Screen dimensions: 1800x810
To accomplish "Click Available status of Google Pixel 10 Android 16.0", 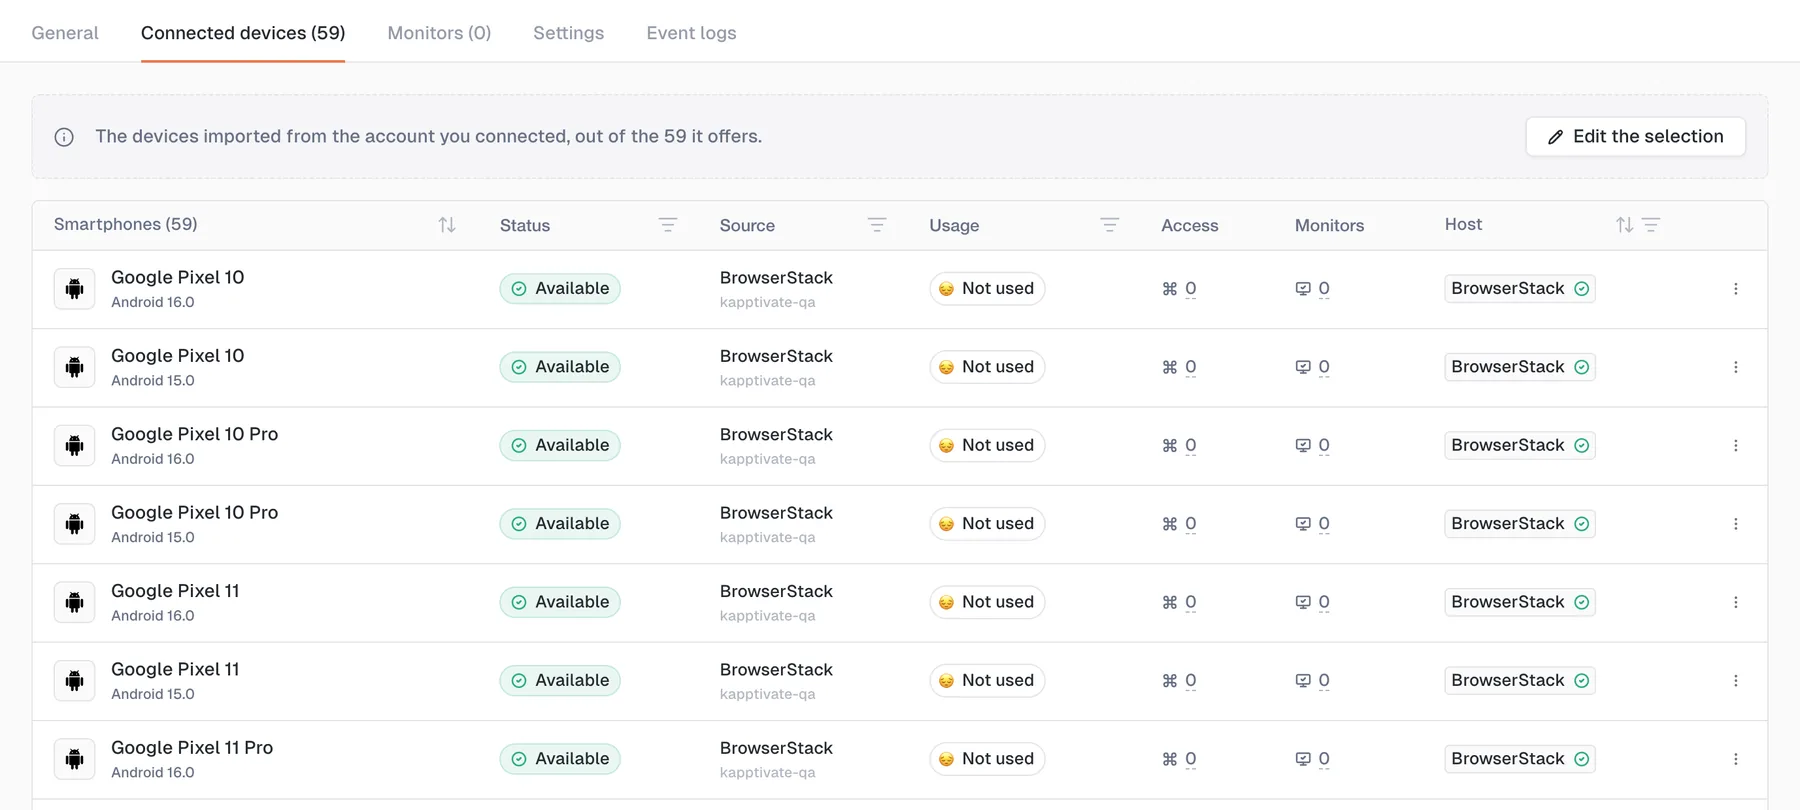I will (x=560, y=289).
